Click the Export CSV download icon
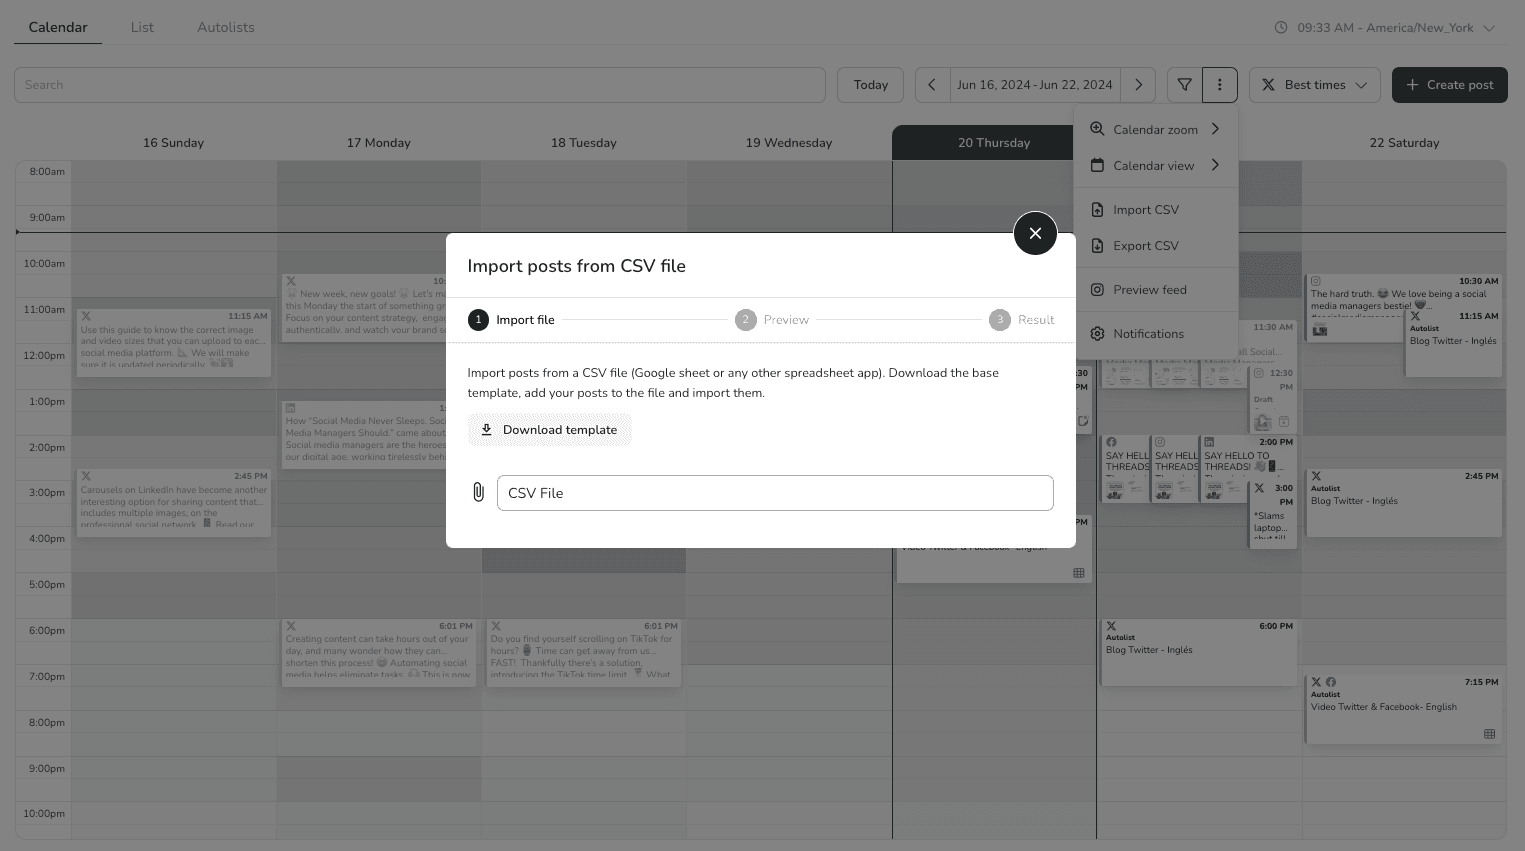Viewport: 1525px width, 851px height. (1097, 246)
